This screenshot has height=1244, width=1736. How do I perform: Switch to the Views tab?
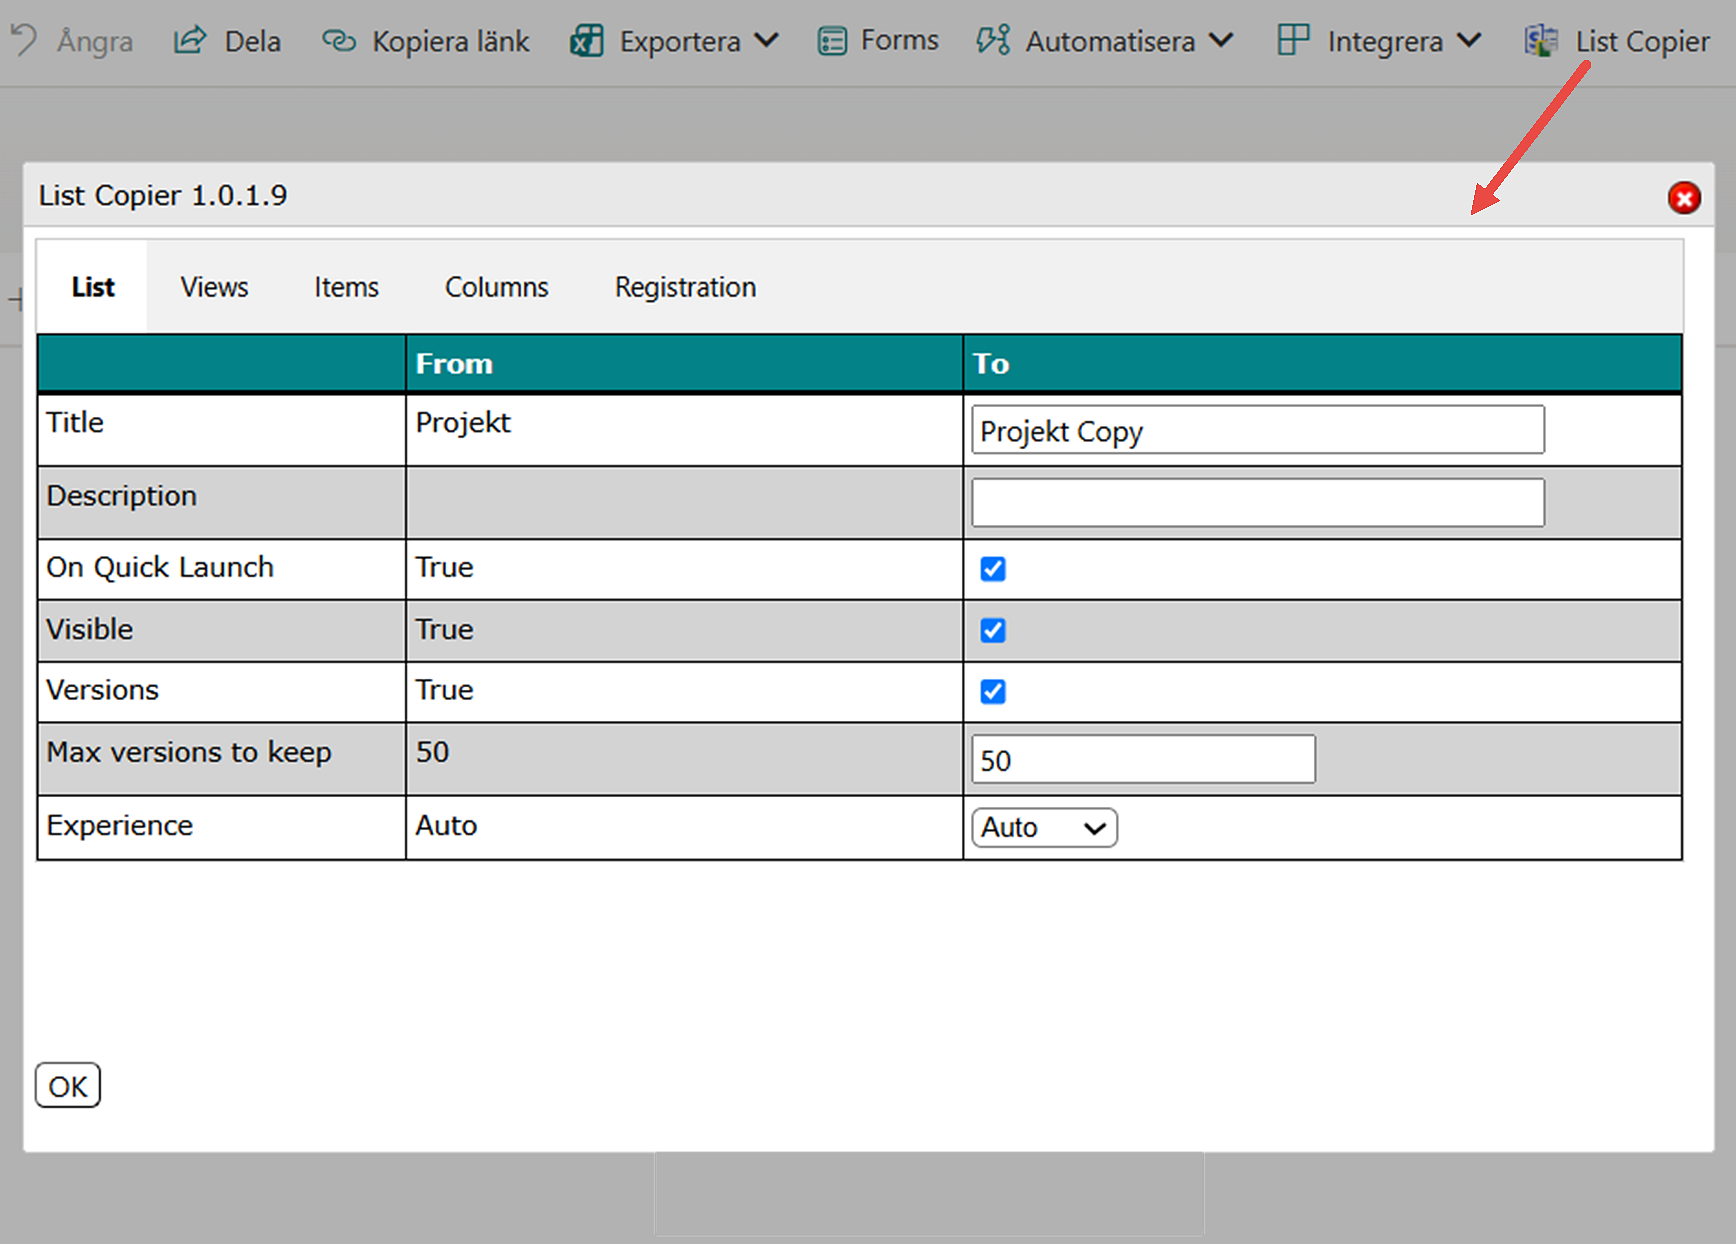pyautogui.click(x=213, y=287)
